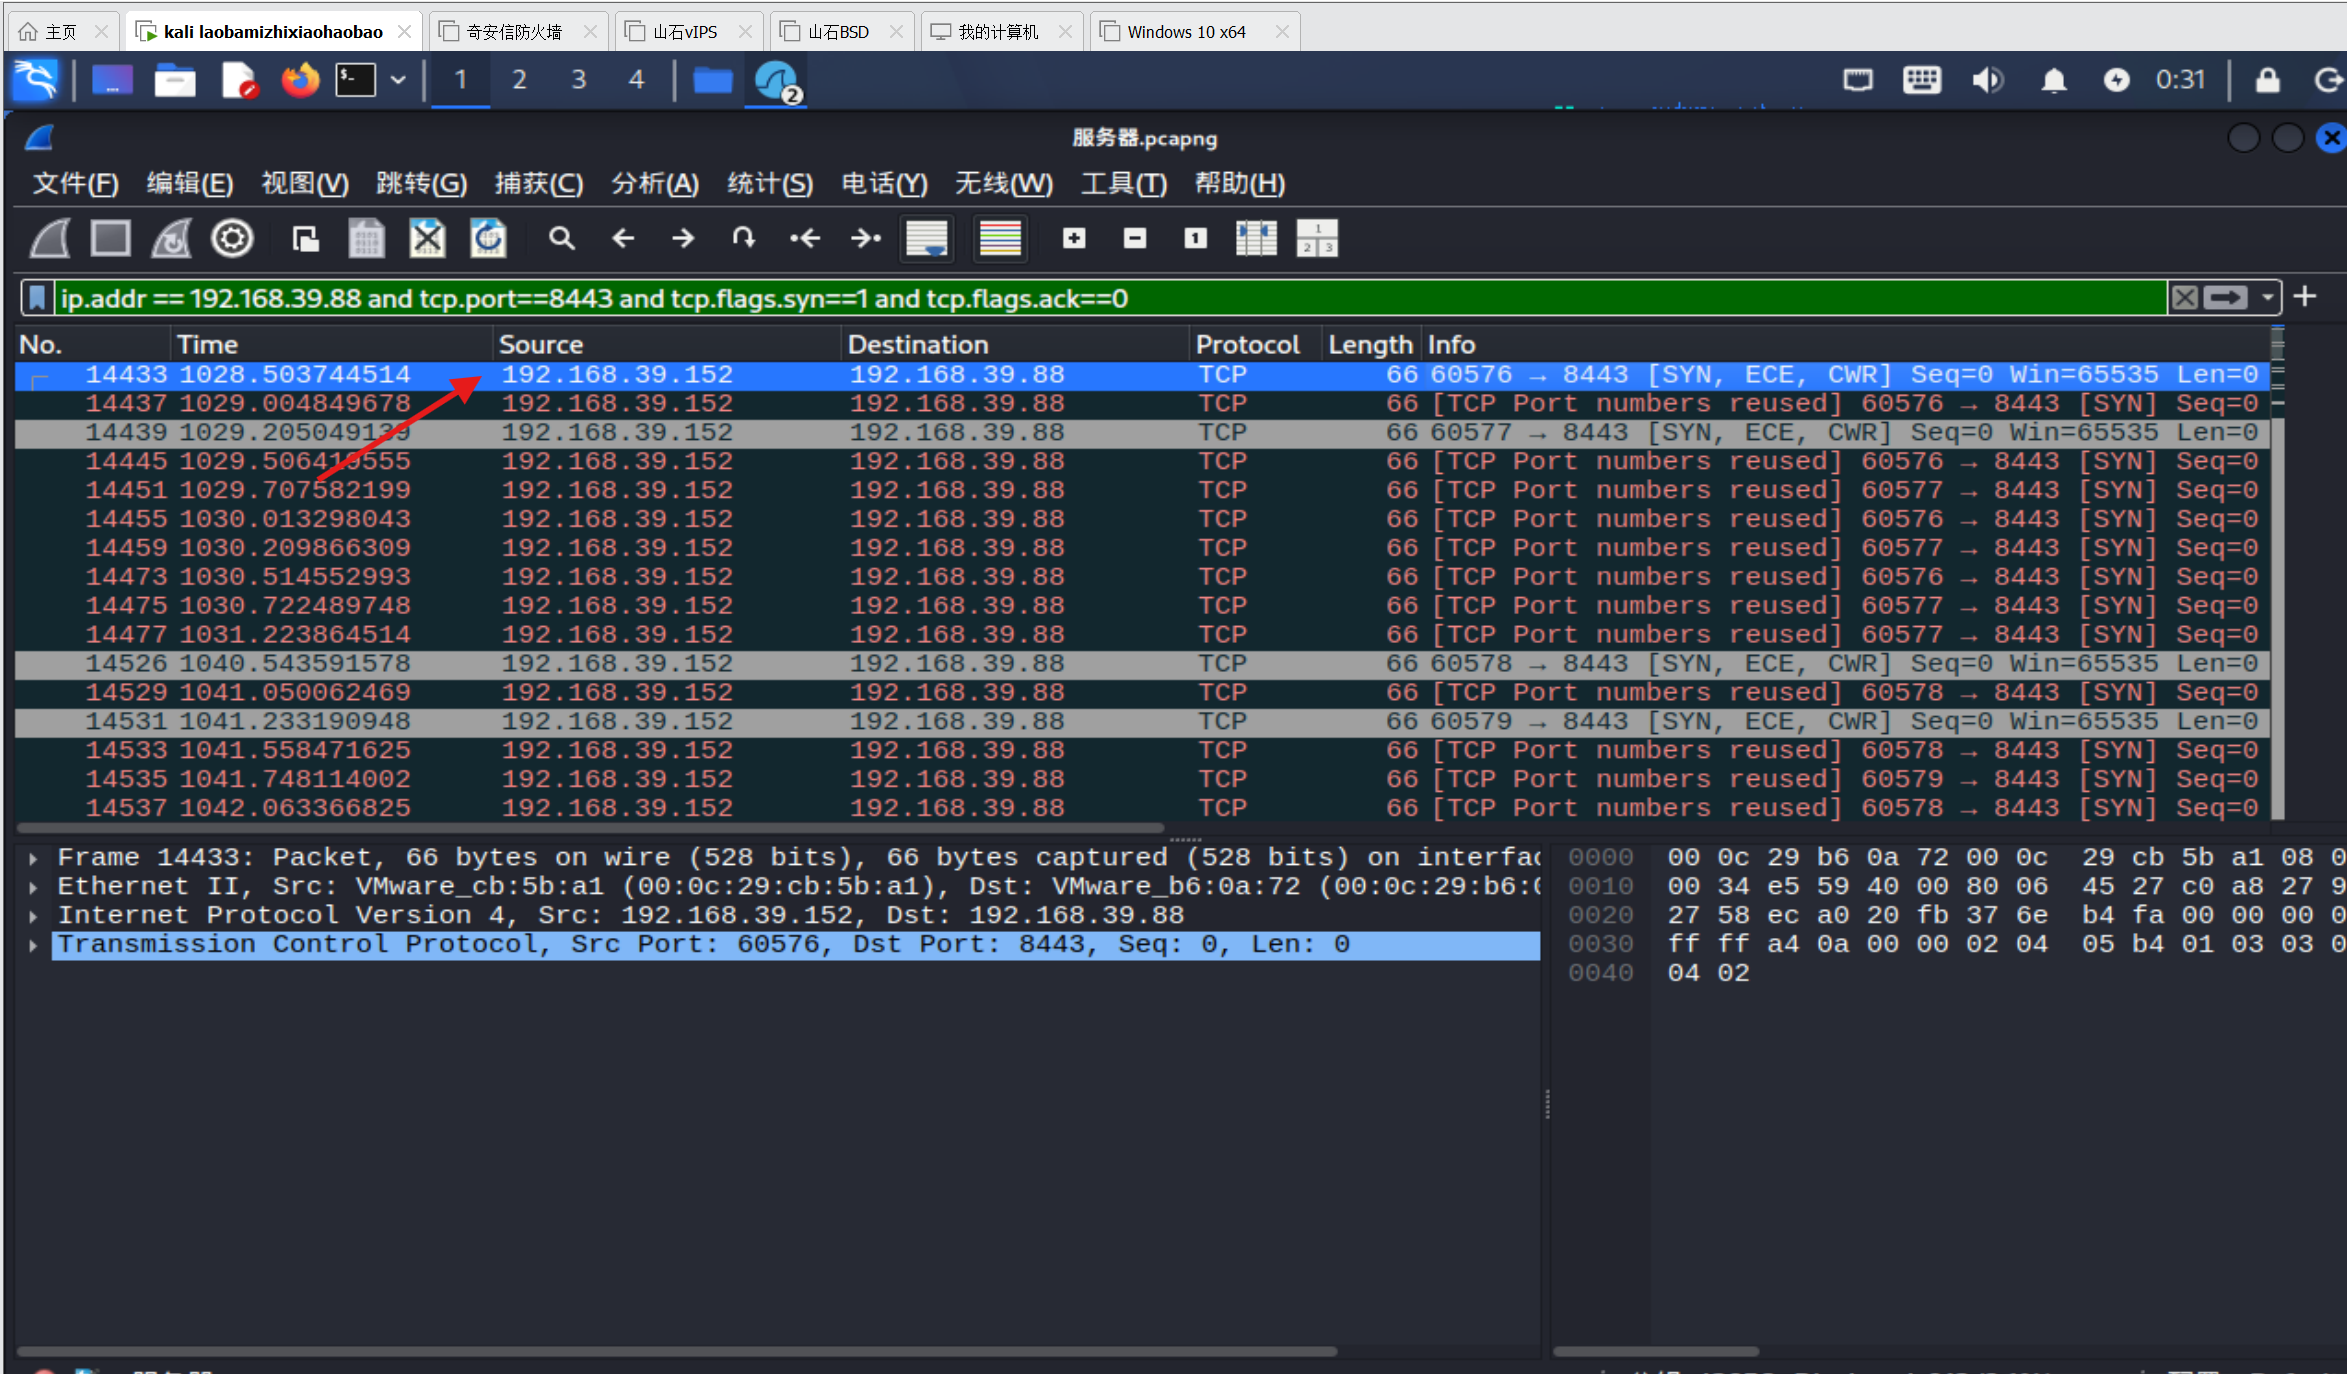The height and width of the screenshot is (1374, 2347).
Task: Go to the first packet icon
Action: pos(805,239)
